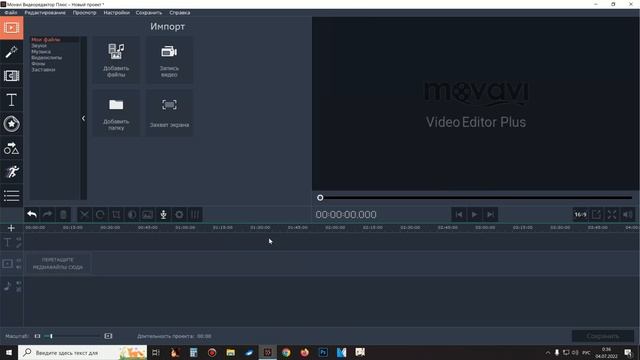Click Добавить файлы add files tile

(116, 60)
